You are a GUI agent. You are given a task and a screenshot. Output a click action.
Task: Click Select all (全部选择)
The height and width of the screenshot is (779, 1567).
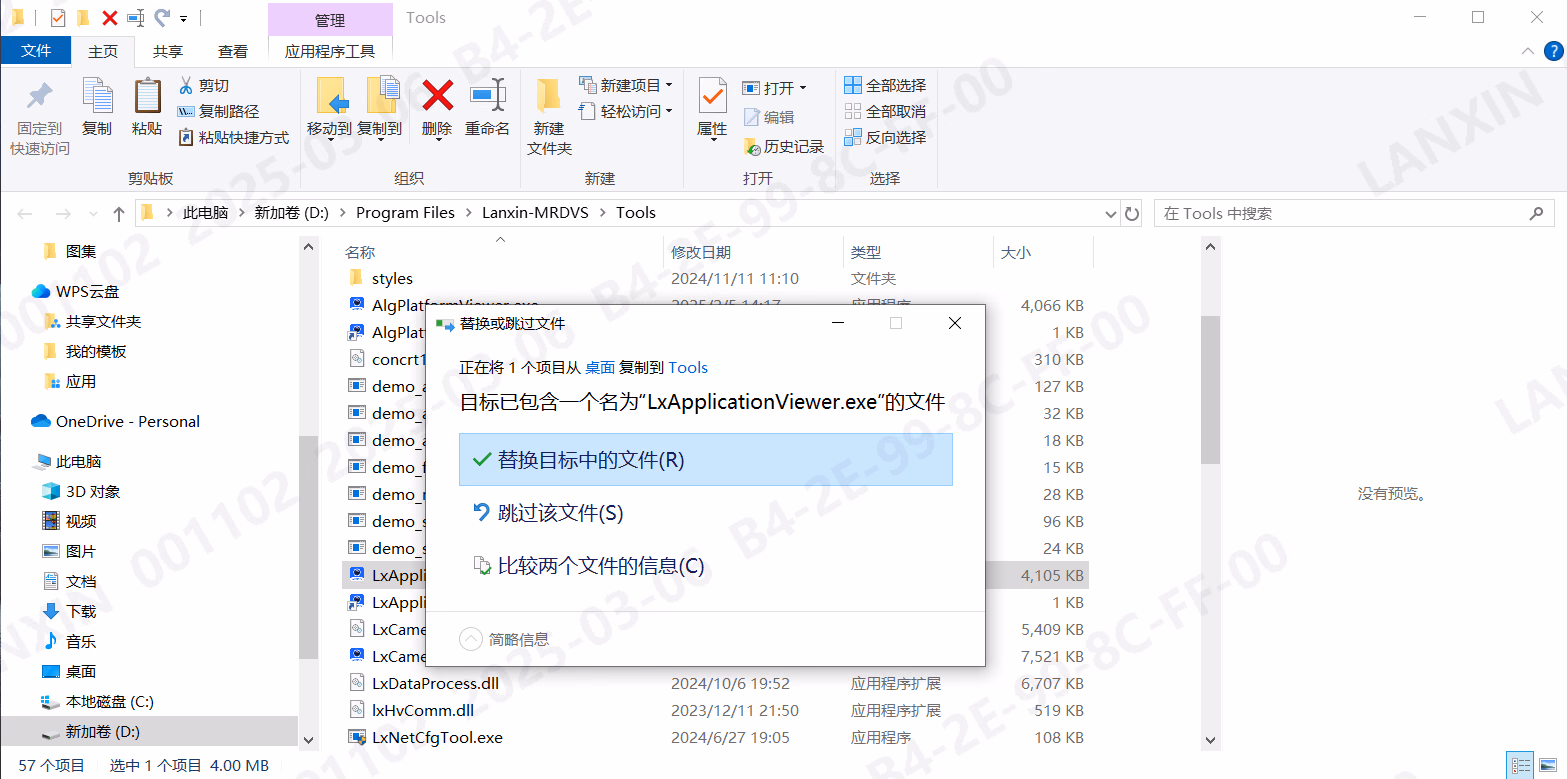pos(885,86)
